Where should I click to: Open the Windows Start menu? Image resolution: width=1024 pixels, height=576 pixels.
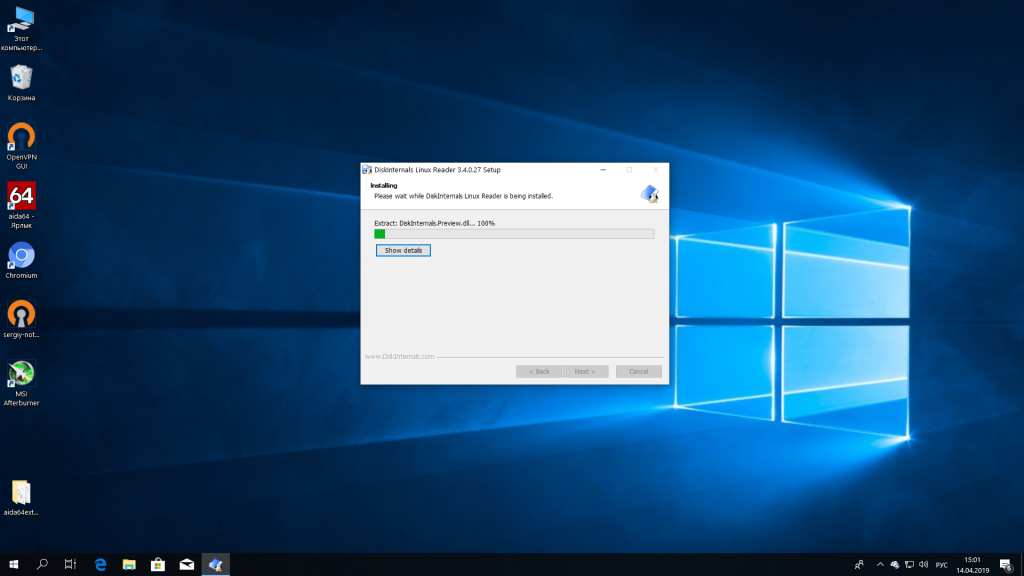tap(14, 565)
